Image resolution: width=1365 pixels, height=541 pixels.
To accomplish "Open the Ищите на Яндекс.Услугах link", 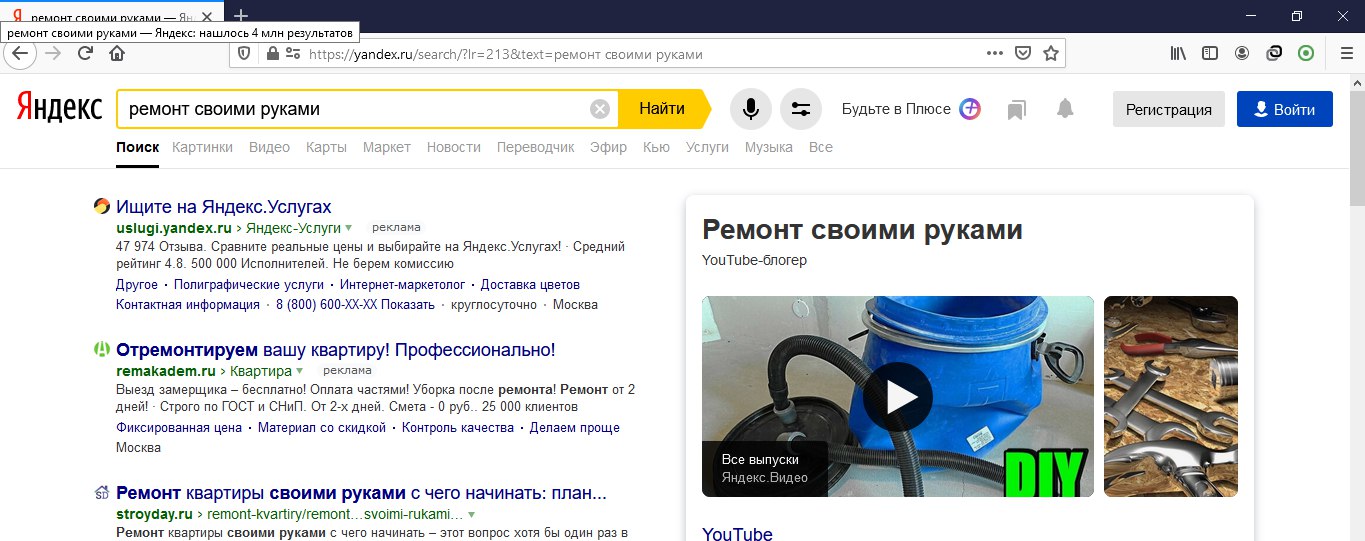I will (x=224, y=207).
